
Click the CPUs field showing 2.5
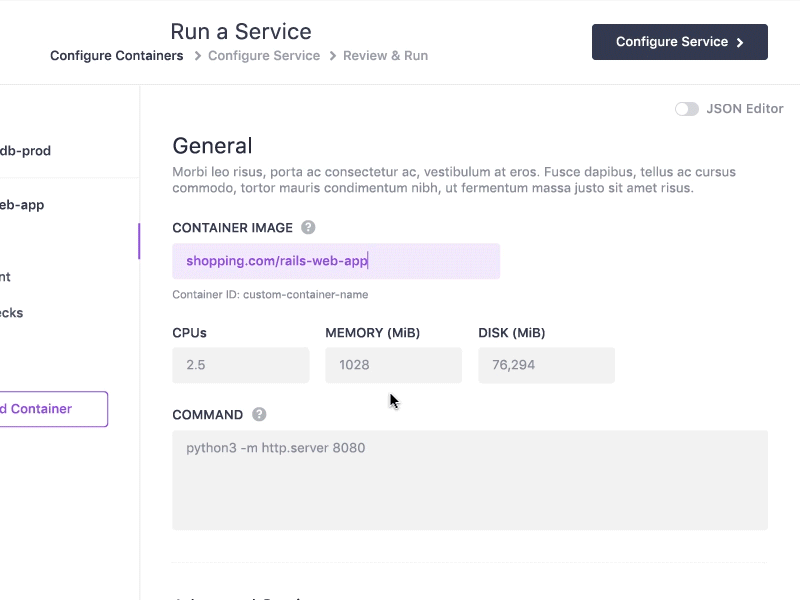[x=240, y=365]
